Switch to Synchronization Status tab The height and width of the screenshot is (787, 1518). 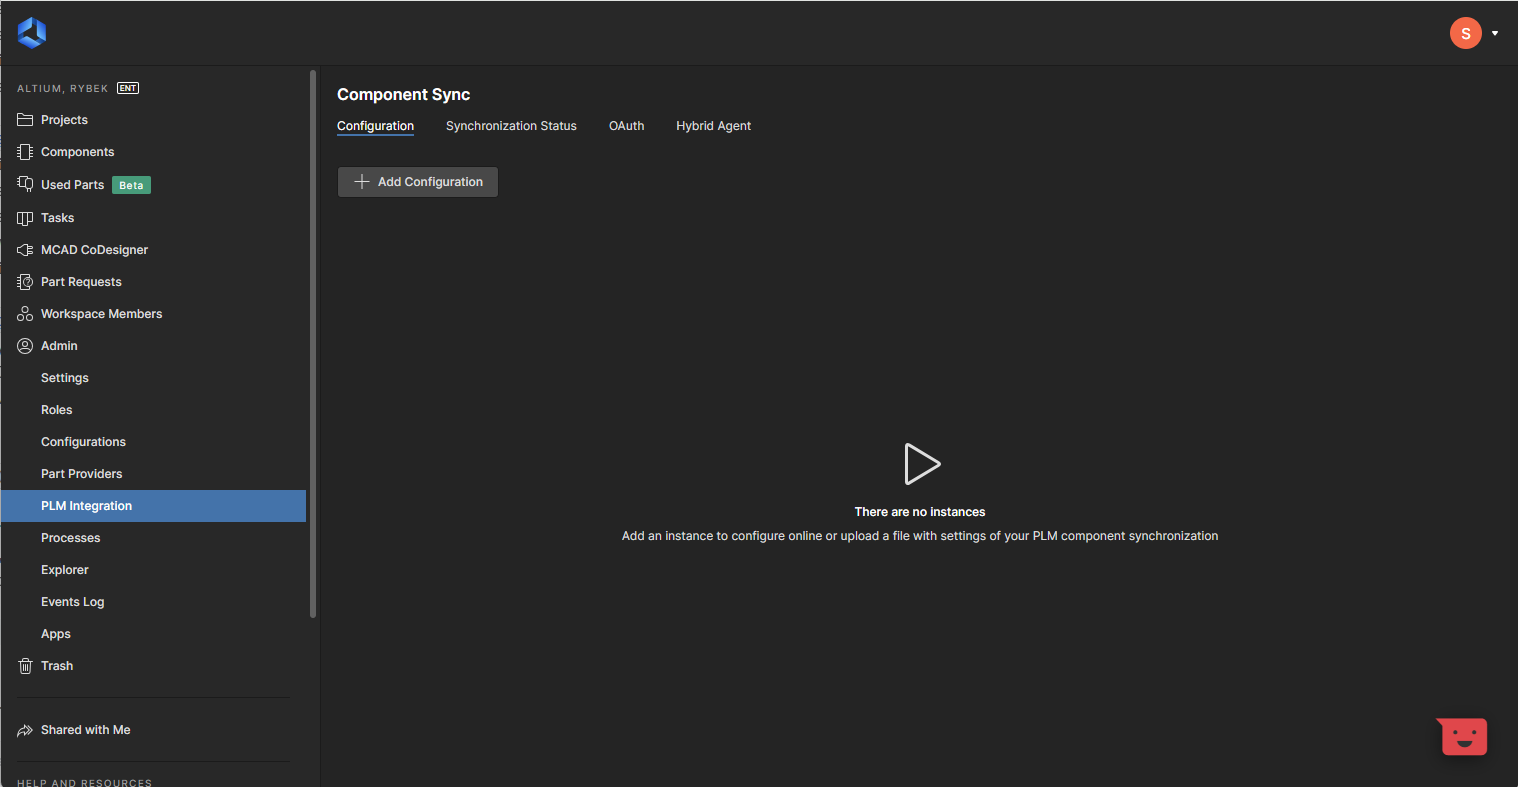click(511, 126)
